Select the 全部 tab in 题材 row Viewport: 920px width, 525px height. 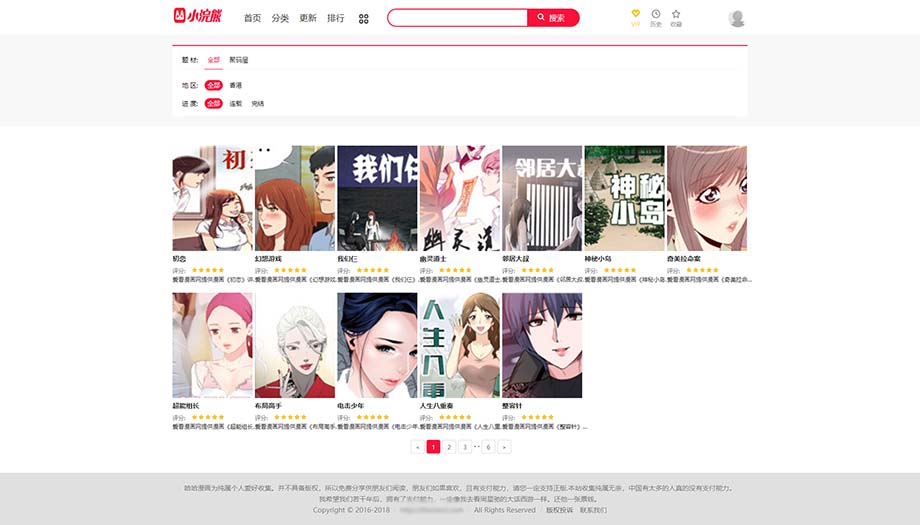coord(214,60)
